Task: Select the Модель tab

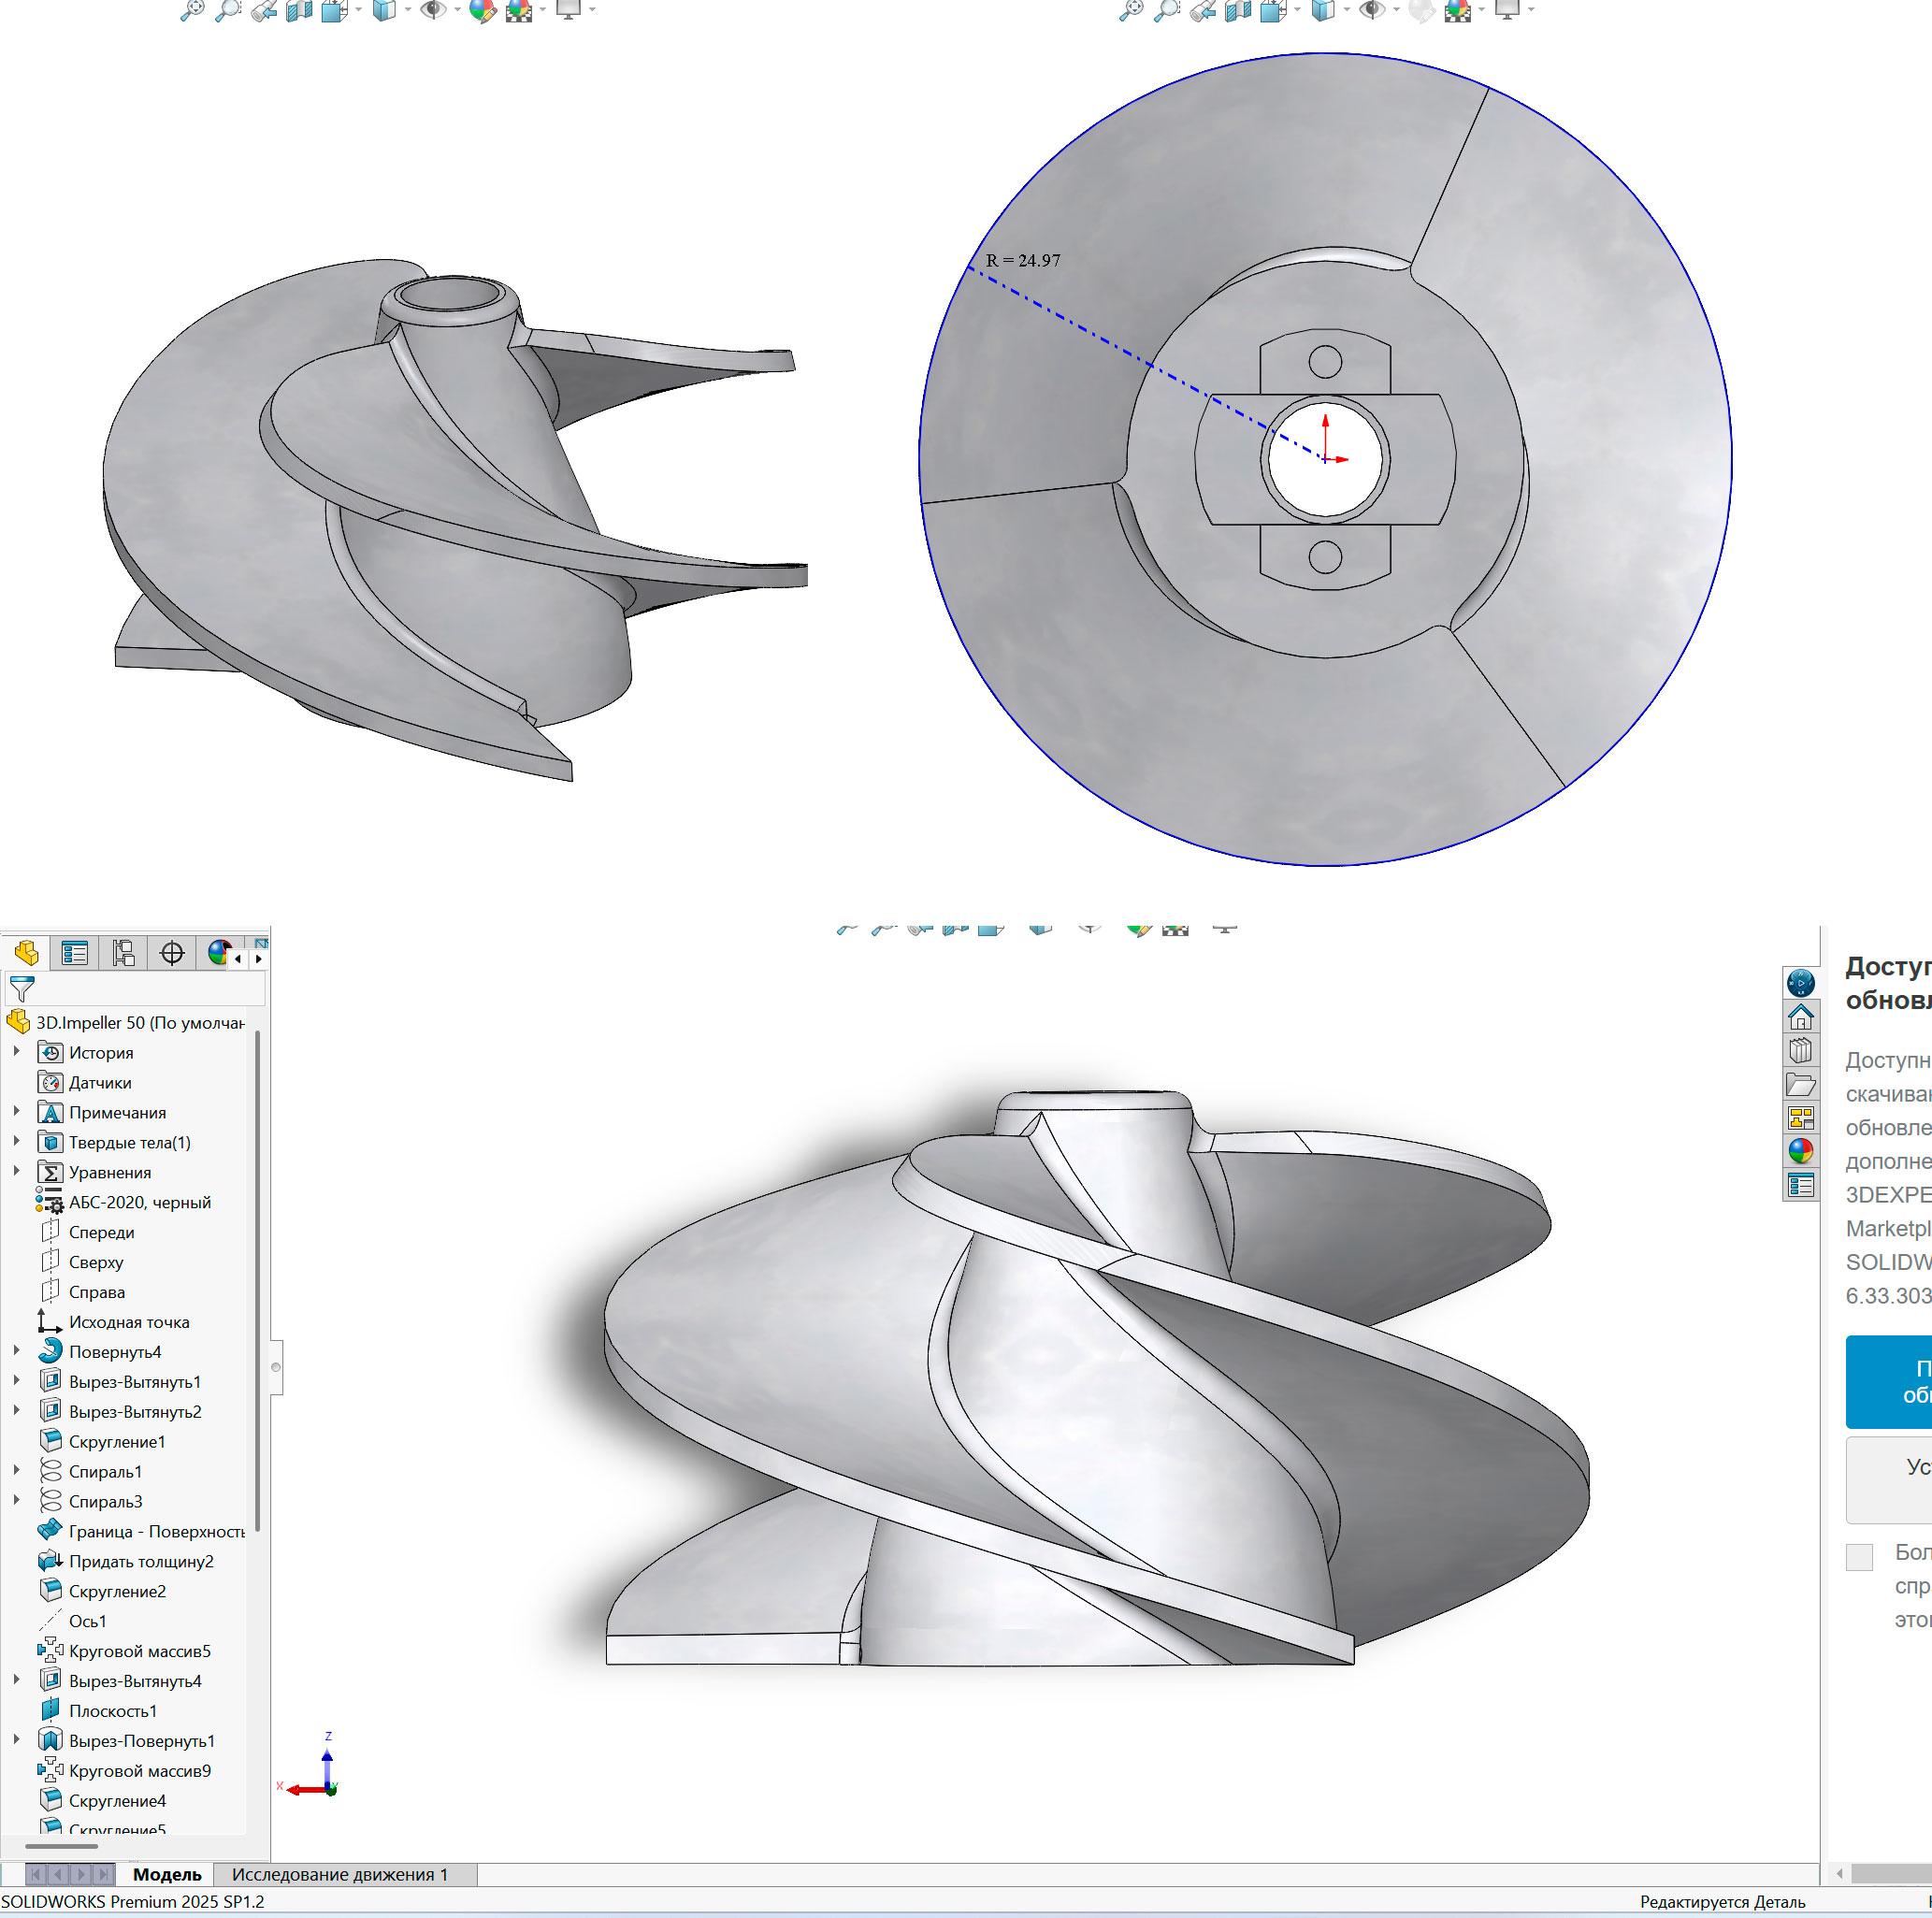Action: (167, 1874)
